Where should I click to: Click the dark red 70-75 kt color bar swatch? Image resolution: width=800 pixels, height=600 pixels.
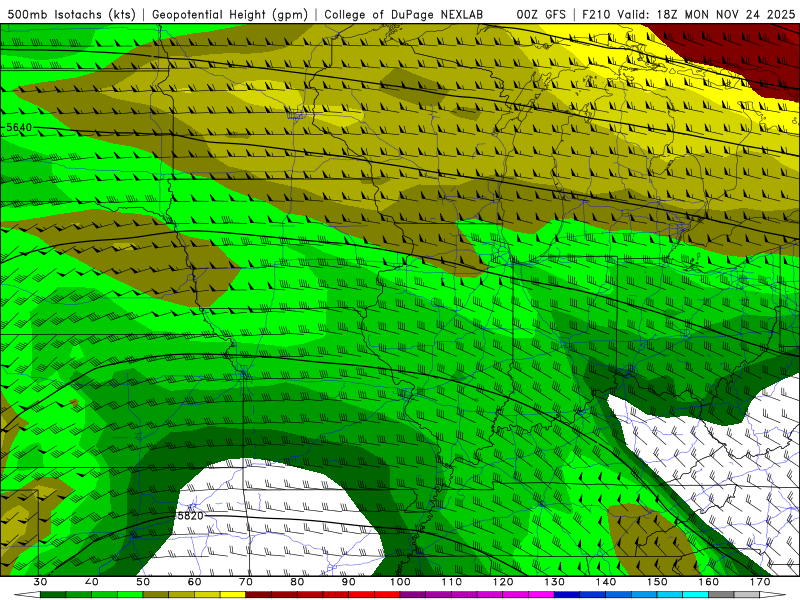259,595
